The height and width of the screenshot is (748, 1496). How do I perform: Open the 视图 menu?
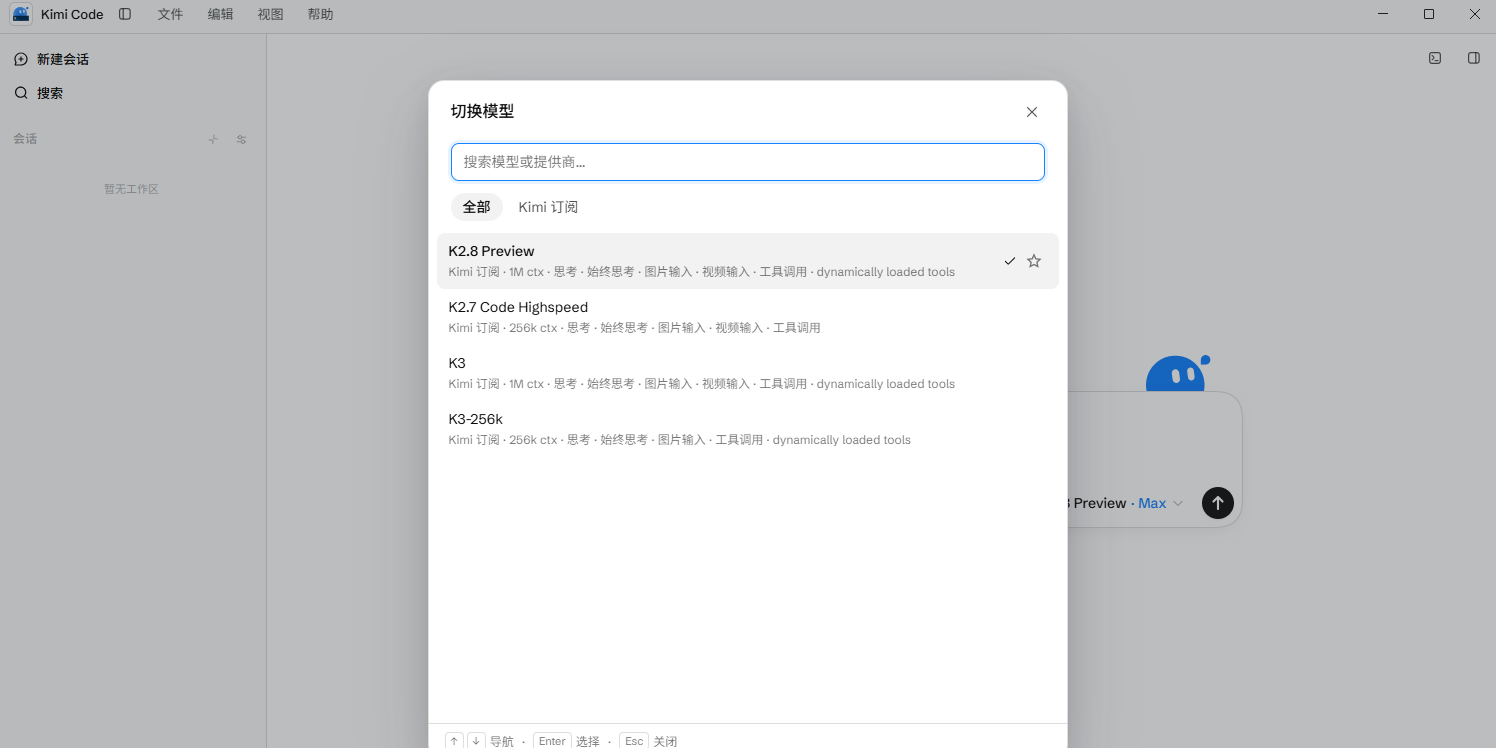click(x=271, y=14)
